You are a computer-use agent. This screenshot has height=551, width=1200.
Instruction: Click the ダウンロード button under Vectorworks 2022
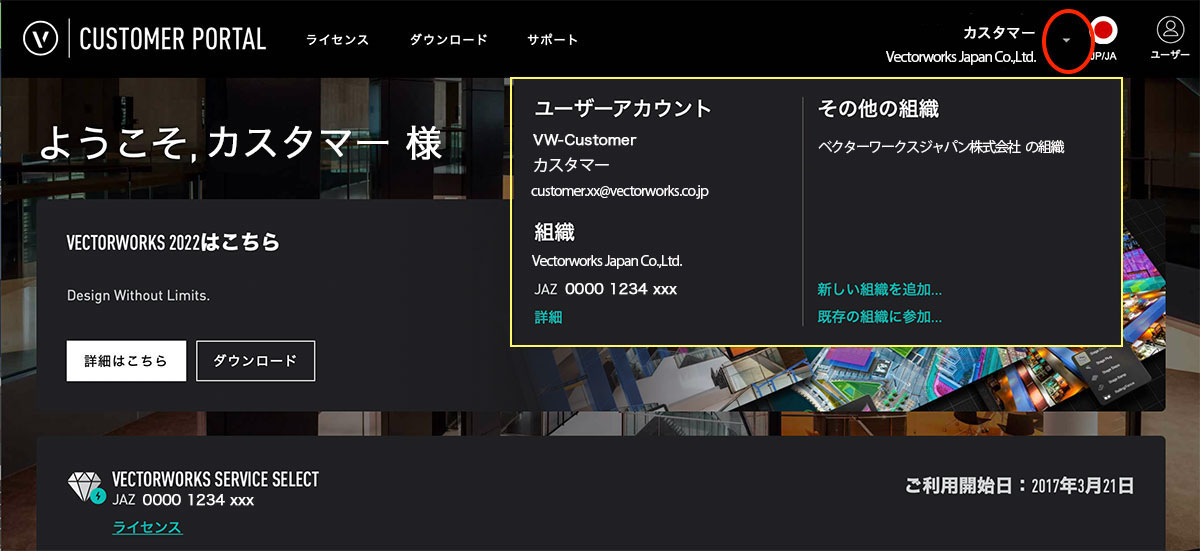[x=256, y=361]
